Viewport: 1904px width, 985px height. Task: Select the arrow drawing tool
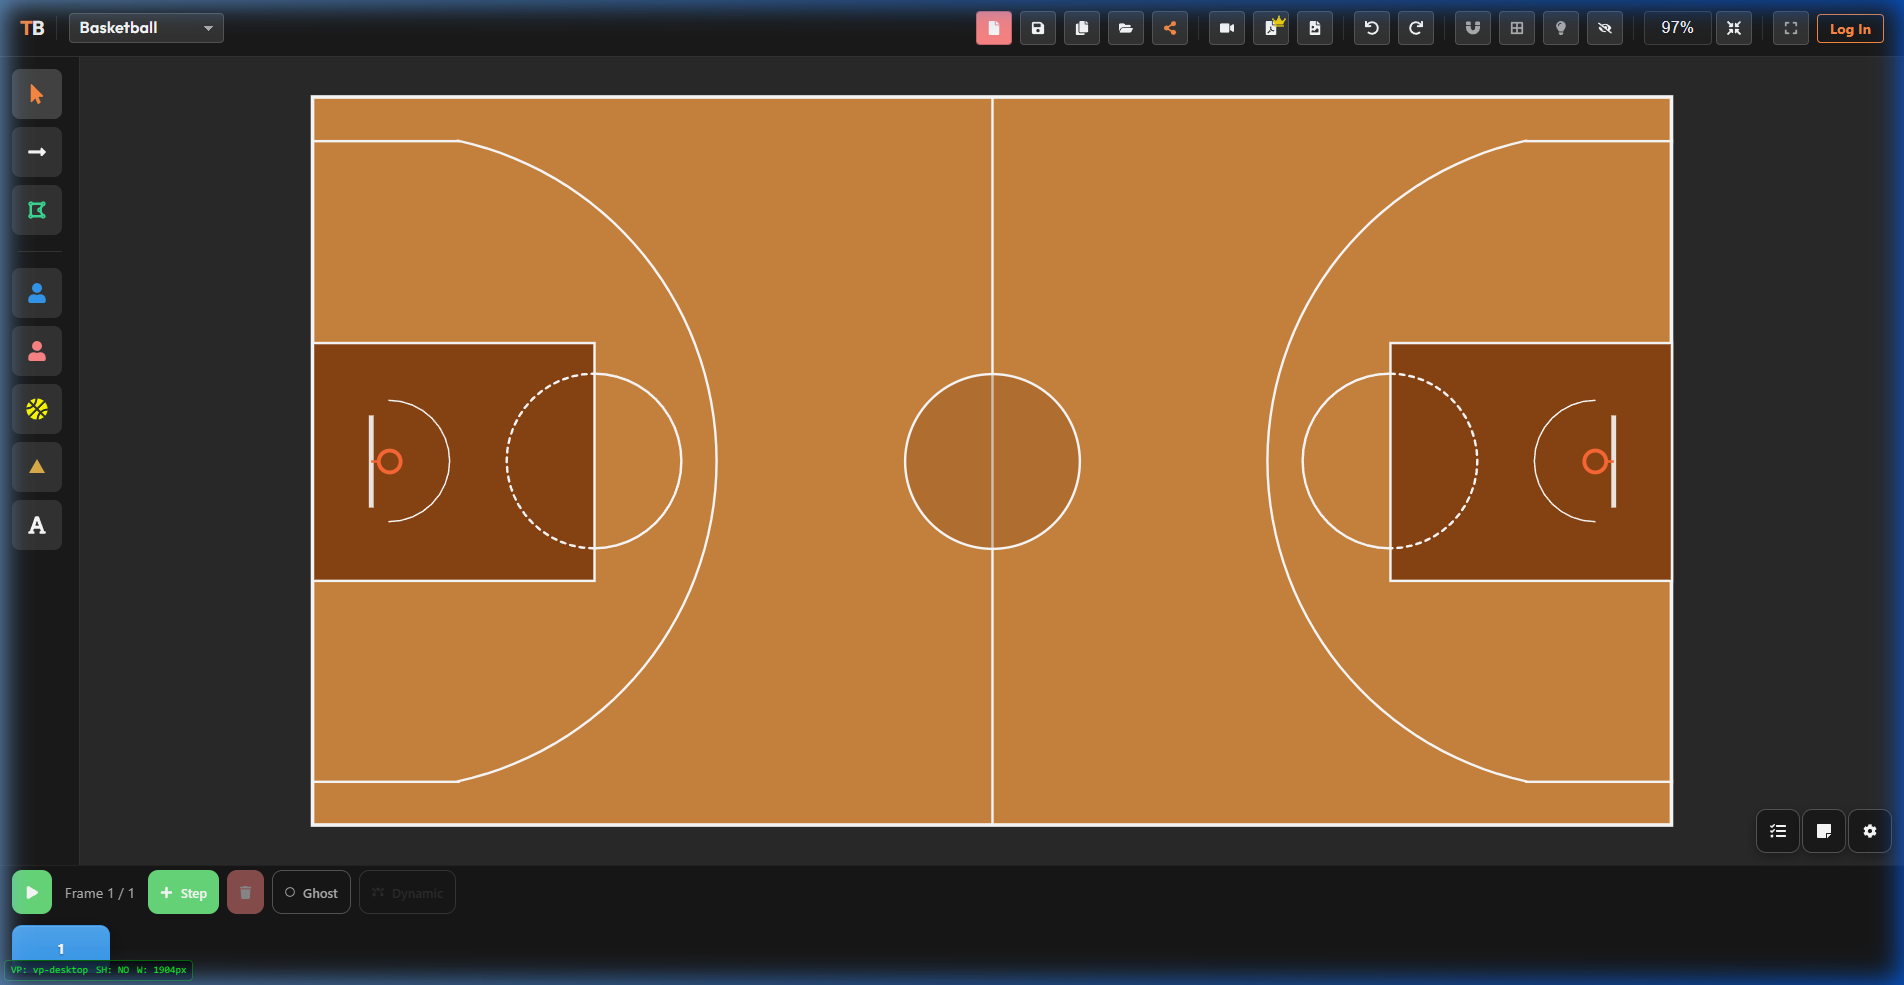tap(36, 152)
